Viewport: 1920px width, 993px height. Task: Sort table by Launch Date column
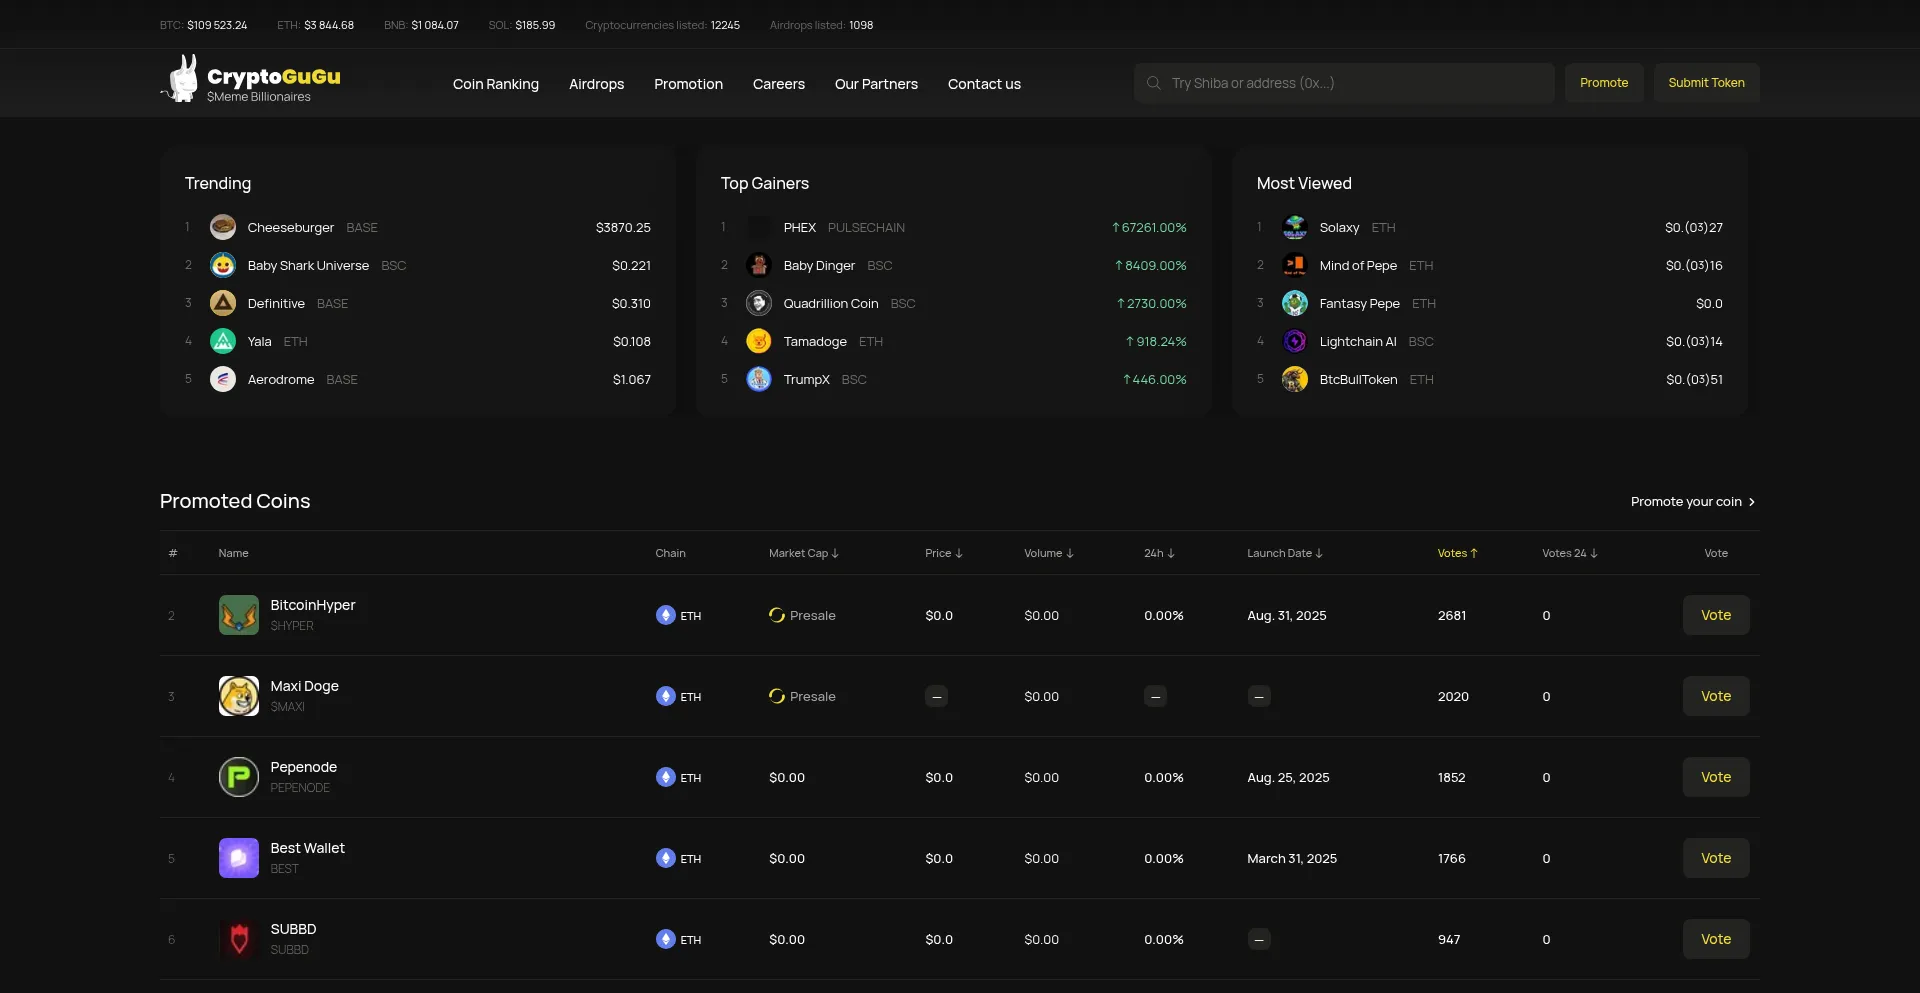coord(1284,553)
